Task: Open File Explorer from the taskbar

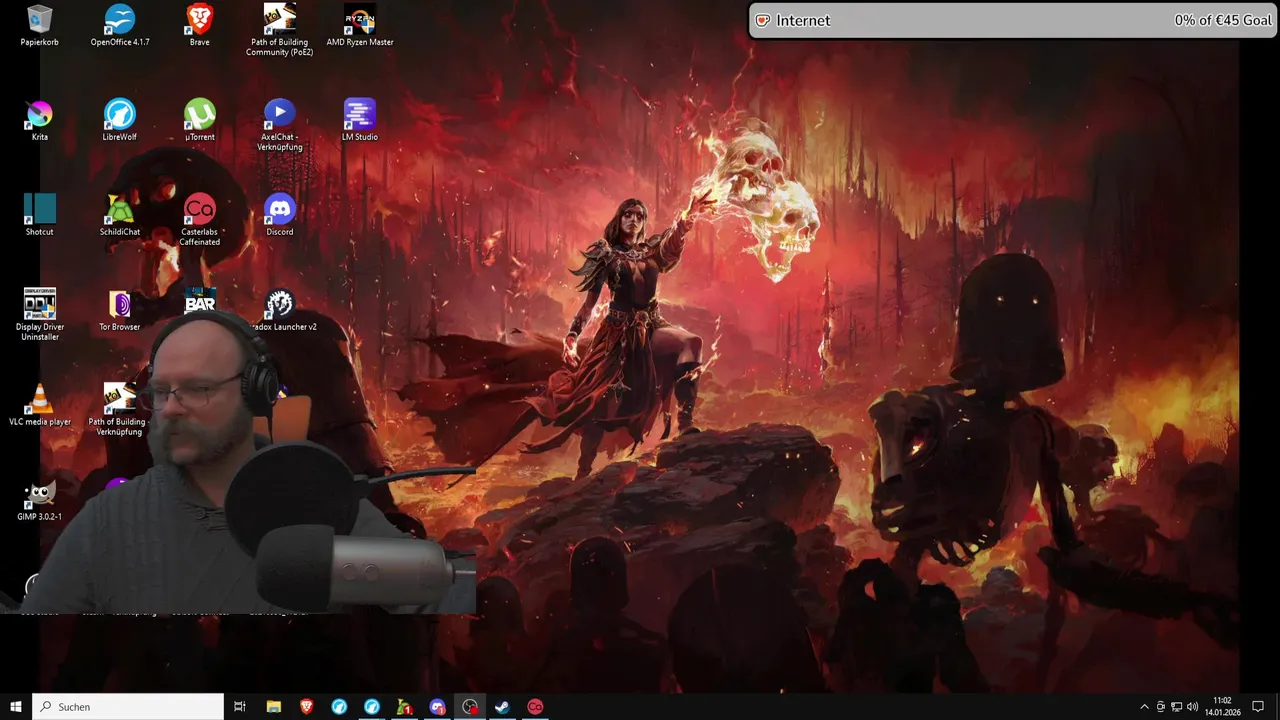Action: pyautogui.click(x=273, y=707)
